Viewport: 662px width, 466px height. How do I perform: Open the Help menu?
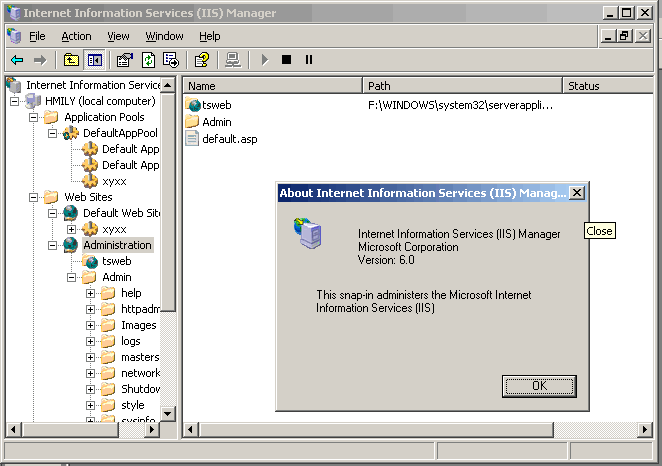pos(210,36)
